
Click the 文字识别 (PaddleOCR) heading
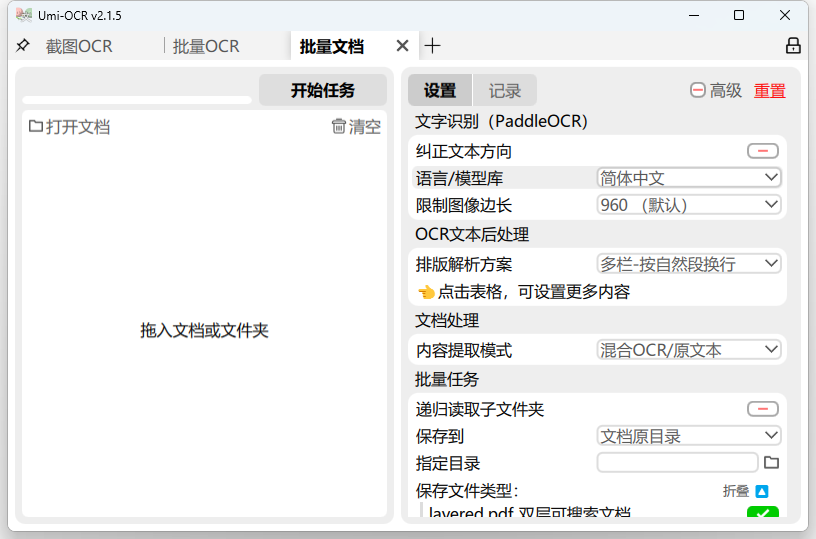tap(501, 121)
